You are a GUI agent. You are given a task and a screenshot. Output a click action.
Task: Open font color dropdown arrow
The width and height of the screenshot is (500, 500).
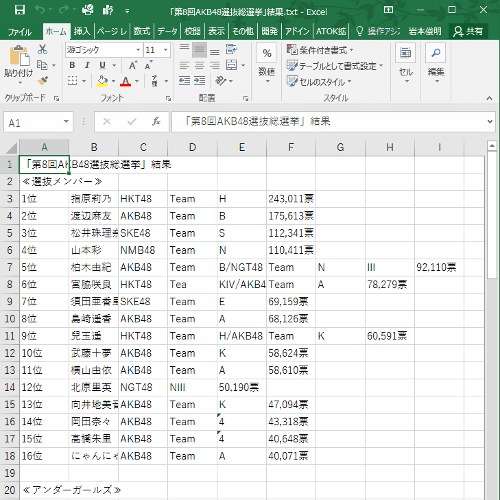[137, 81]
